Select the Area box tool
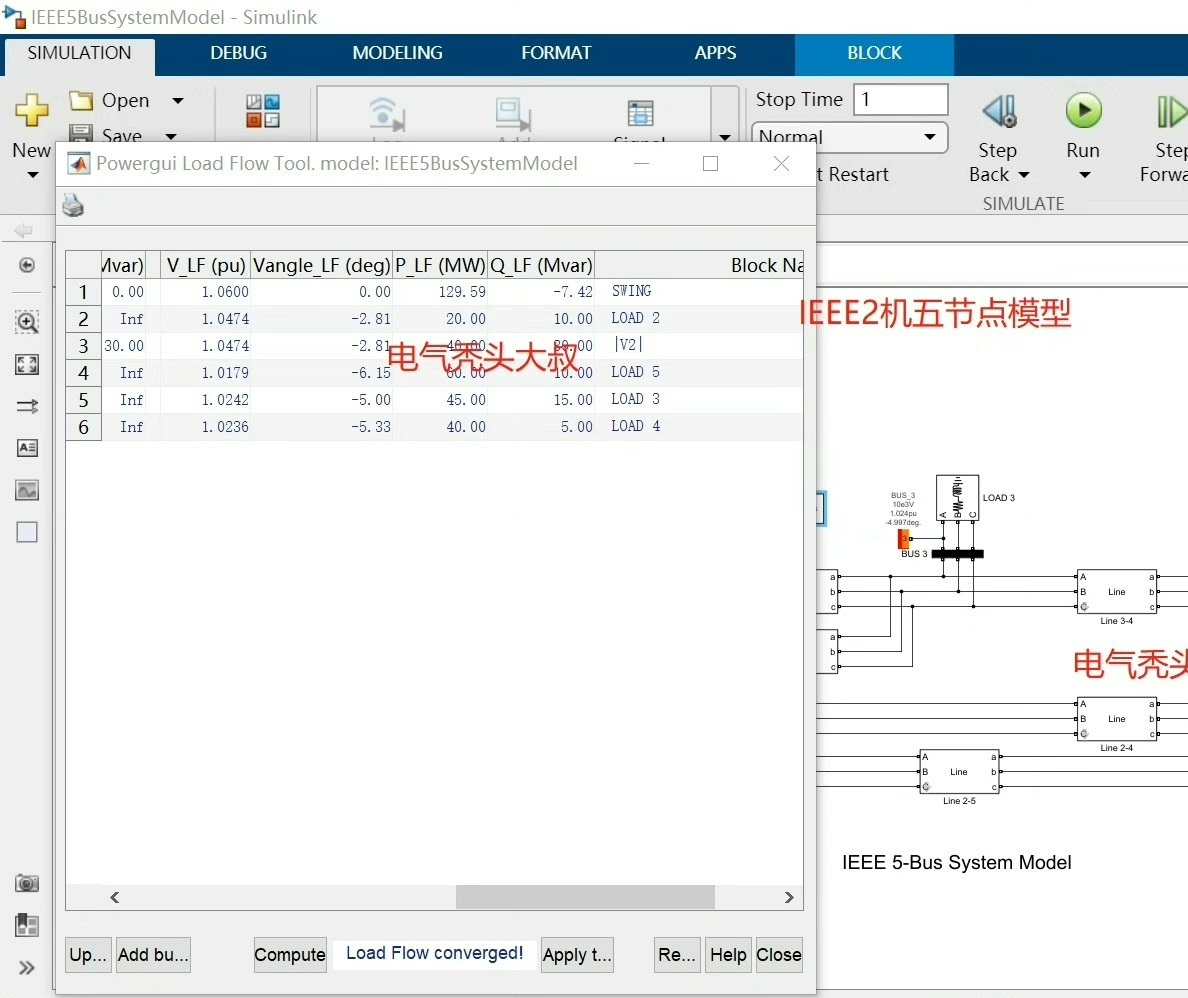The image size is (1188, 998). 27,532
